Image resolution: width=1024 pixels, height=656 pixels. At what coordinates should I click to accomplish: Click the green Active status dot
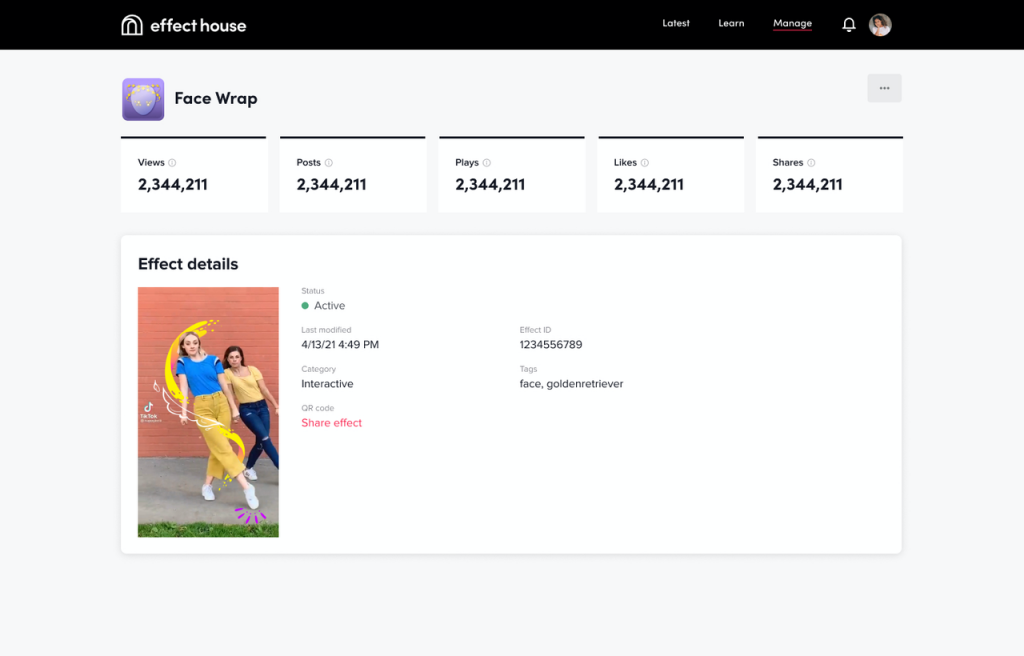305,306
